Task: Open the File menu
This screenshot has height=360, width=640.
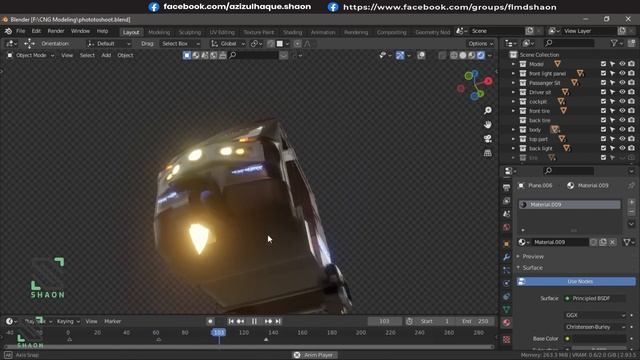Action: click(20, 31)
